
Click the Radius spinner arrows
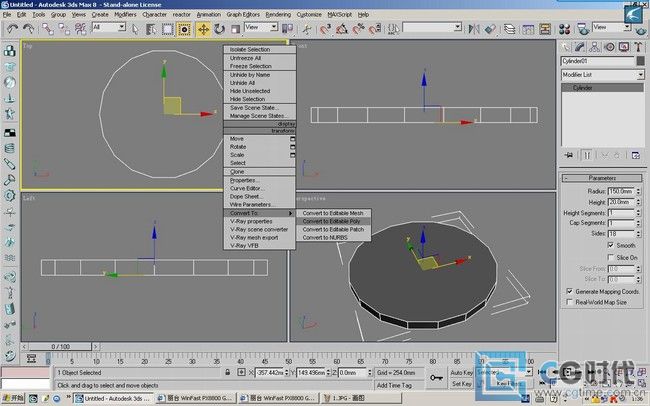[638, 191]
